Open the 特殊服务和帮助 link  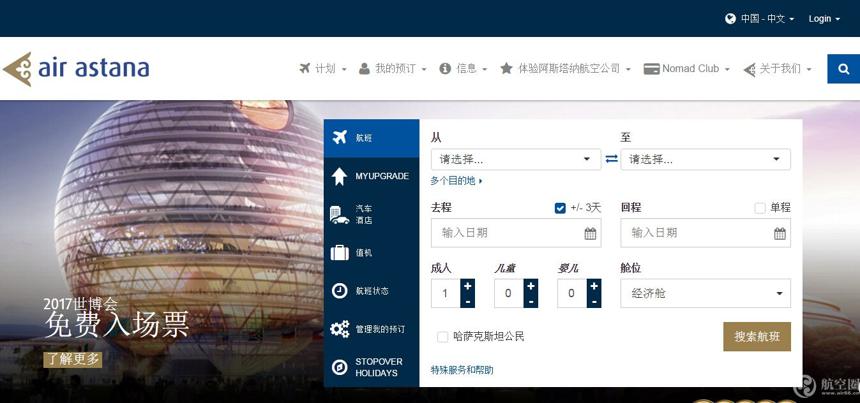coord(462,370)
